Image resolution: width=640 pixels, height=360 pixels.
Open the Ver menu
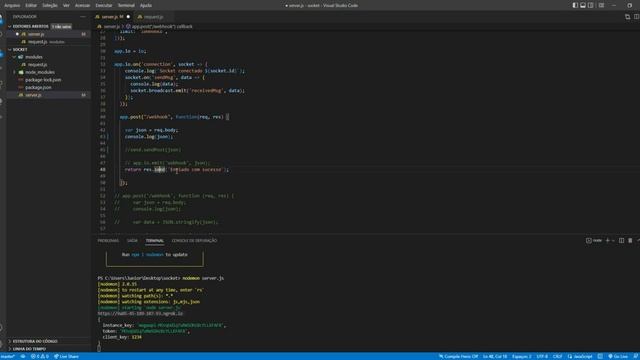pos(66,5)
